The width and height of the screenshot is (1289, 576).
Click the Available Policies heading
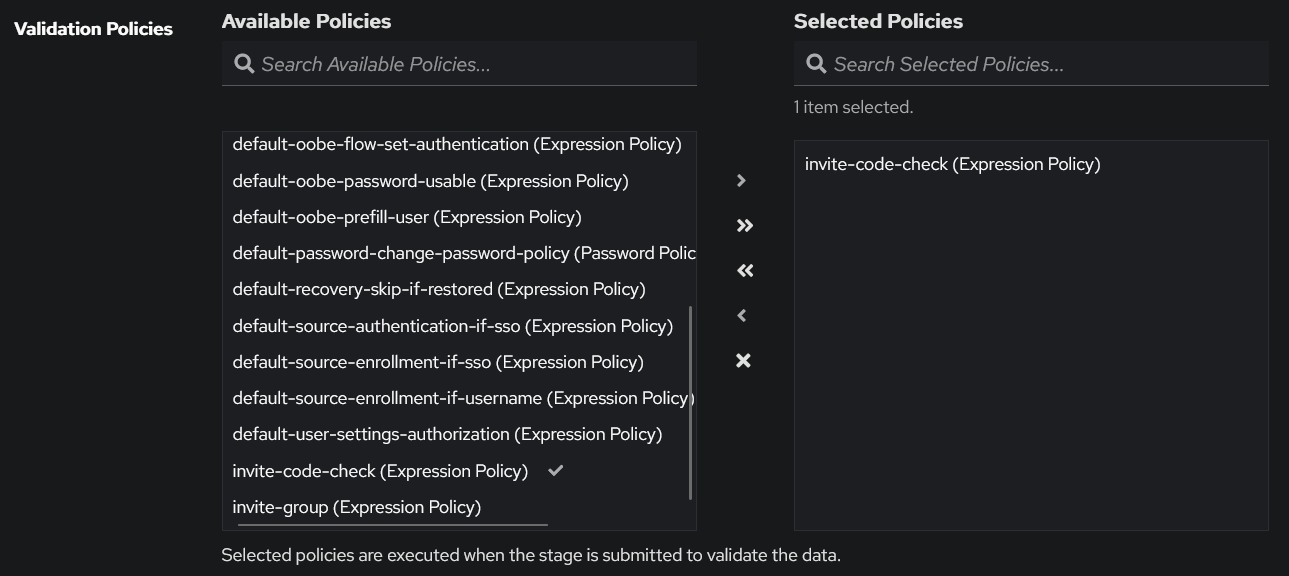coord(307,21)
